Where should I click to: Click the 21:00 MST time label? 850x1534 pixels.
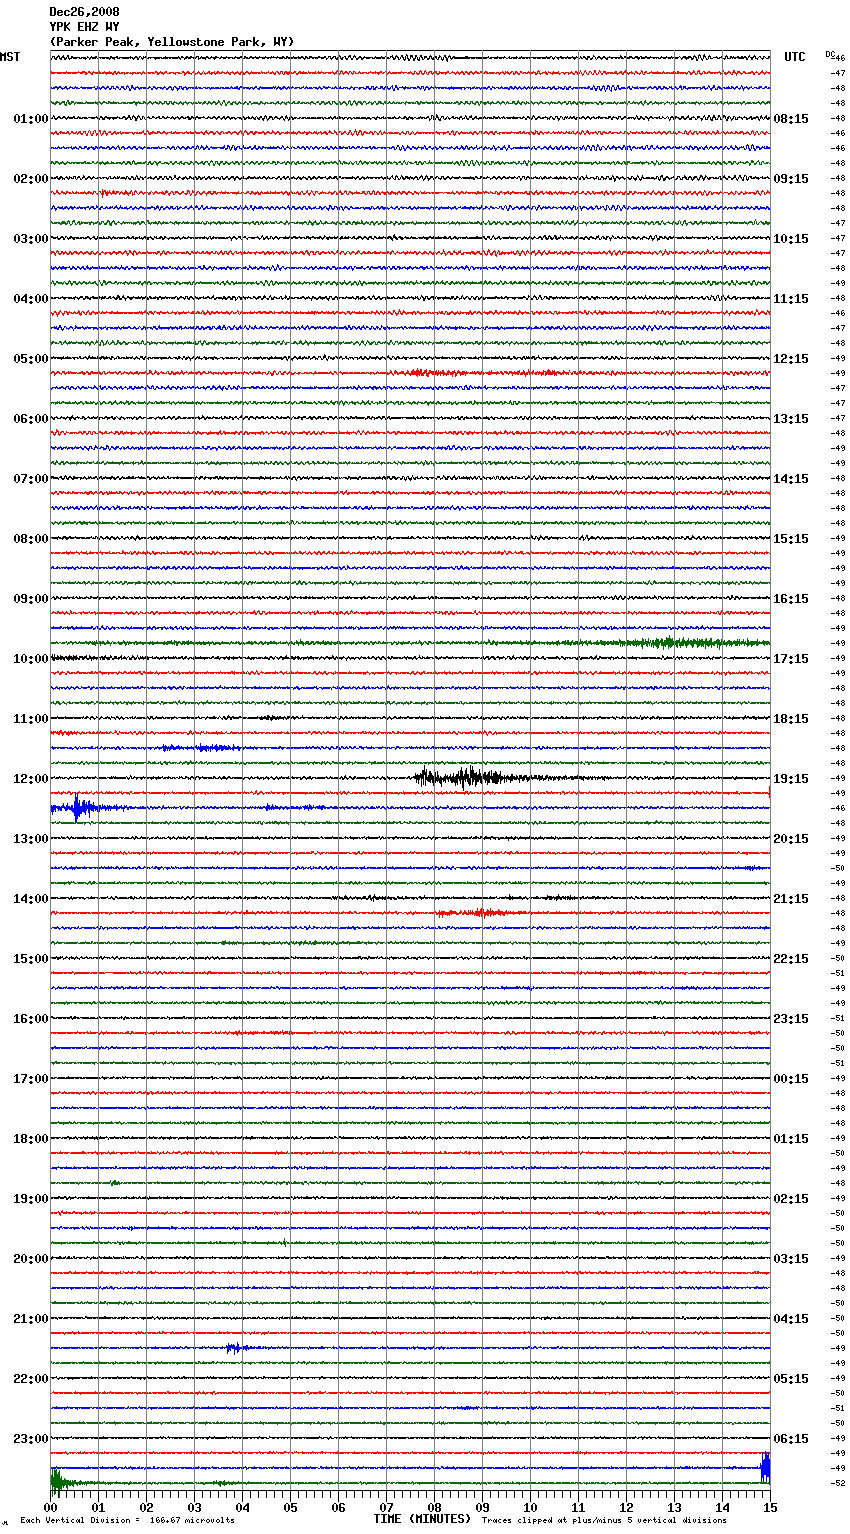(x=31, y=1319)
